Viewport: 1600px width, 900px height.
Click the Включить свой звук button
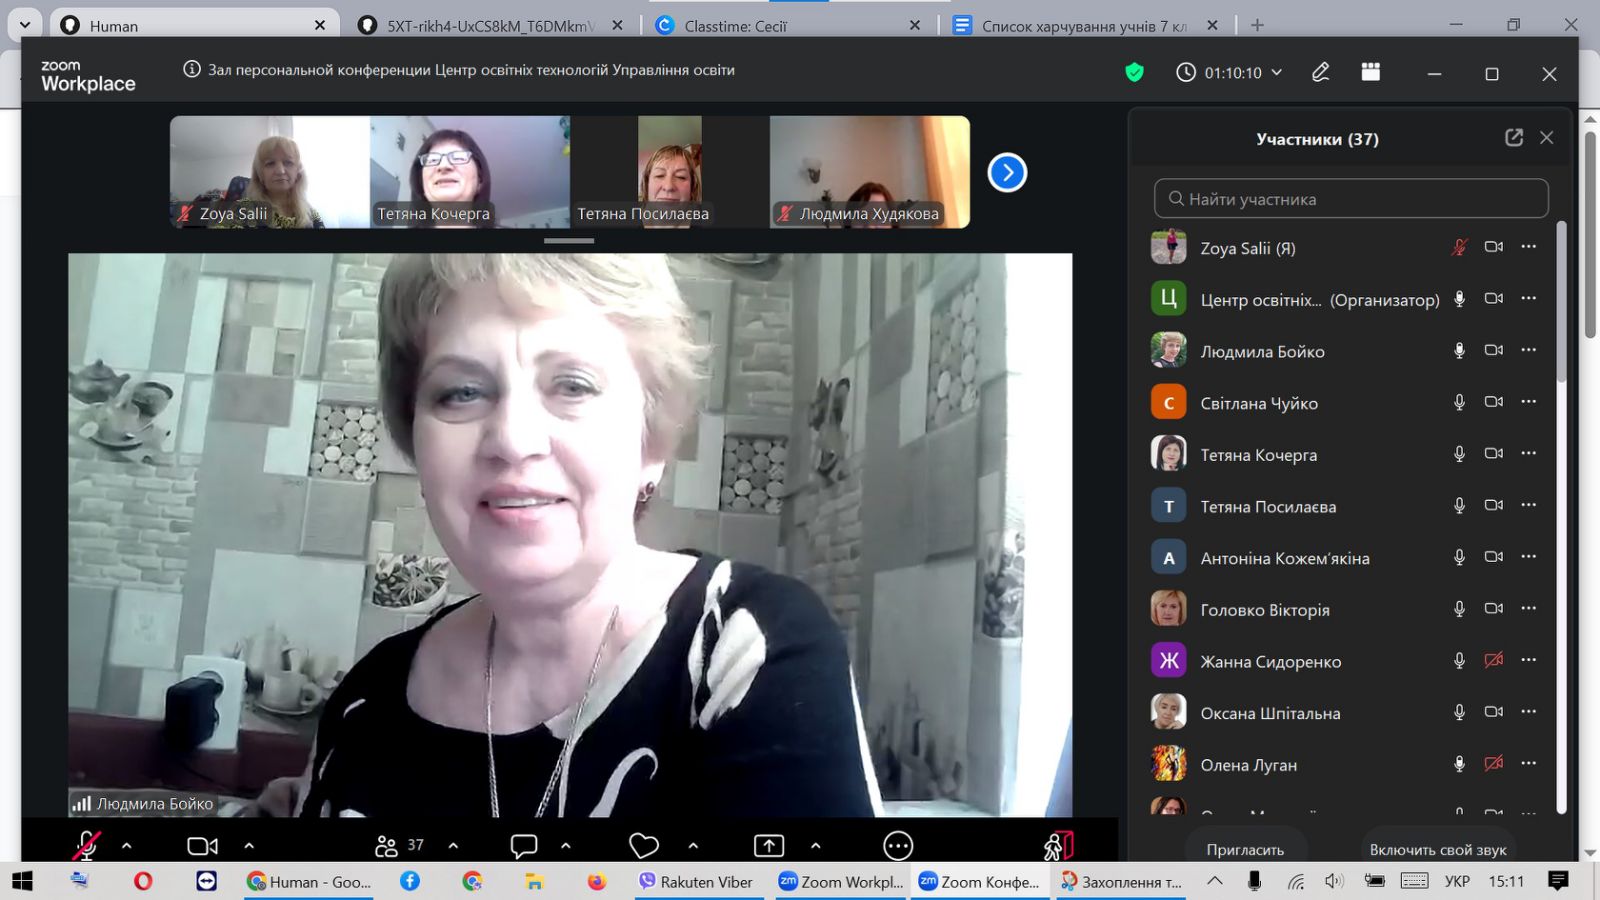coord(1437,849)
